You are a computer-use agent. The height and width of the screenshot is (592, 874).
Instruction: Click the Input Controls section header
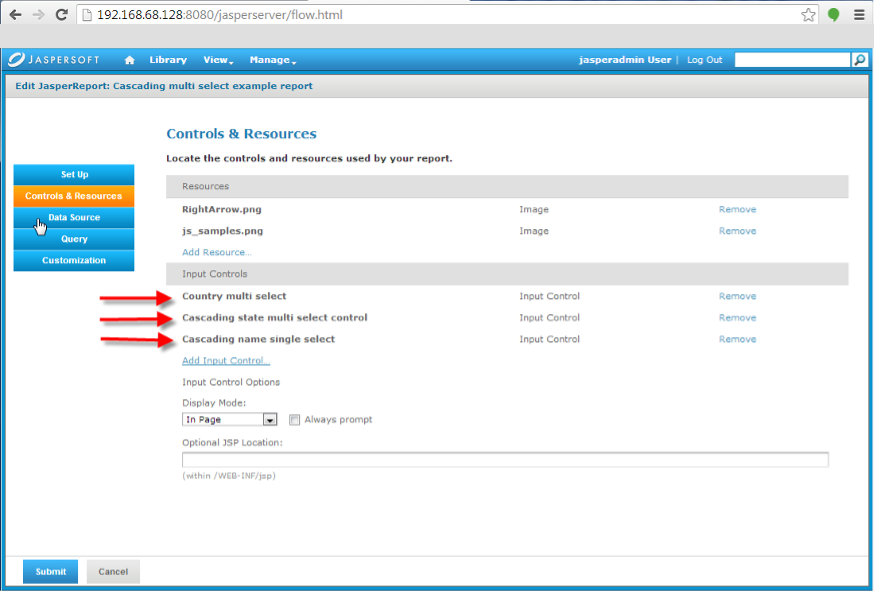507,274
